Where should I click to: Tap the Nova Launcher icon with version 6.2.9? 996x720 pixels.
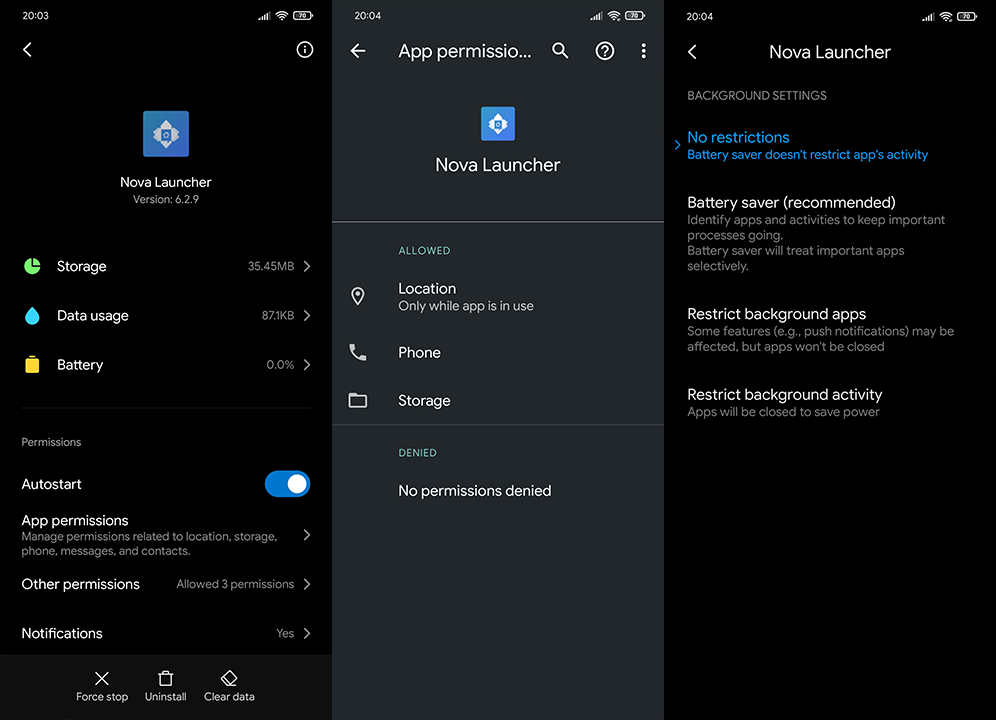tap(166, 133)
